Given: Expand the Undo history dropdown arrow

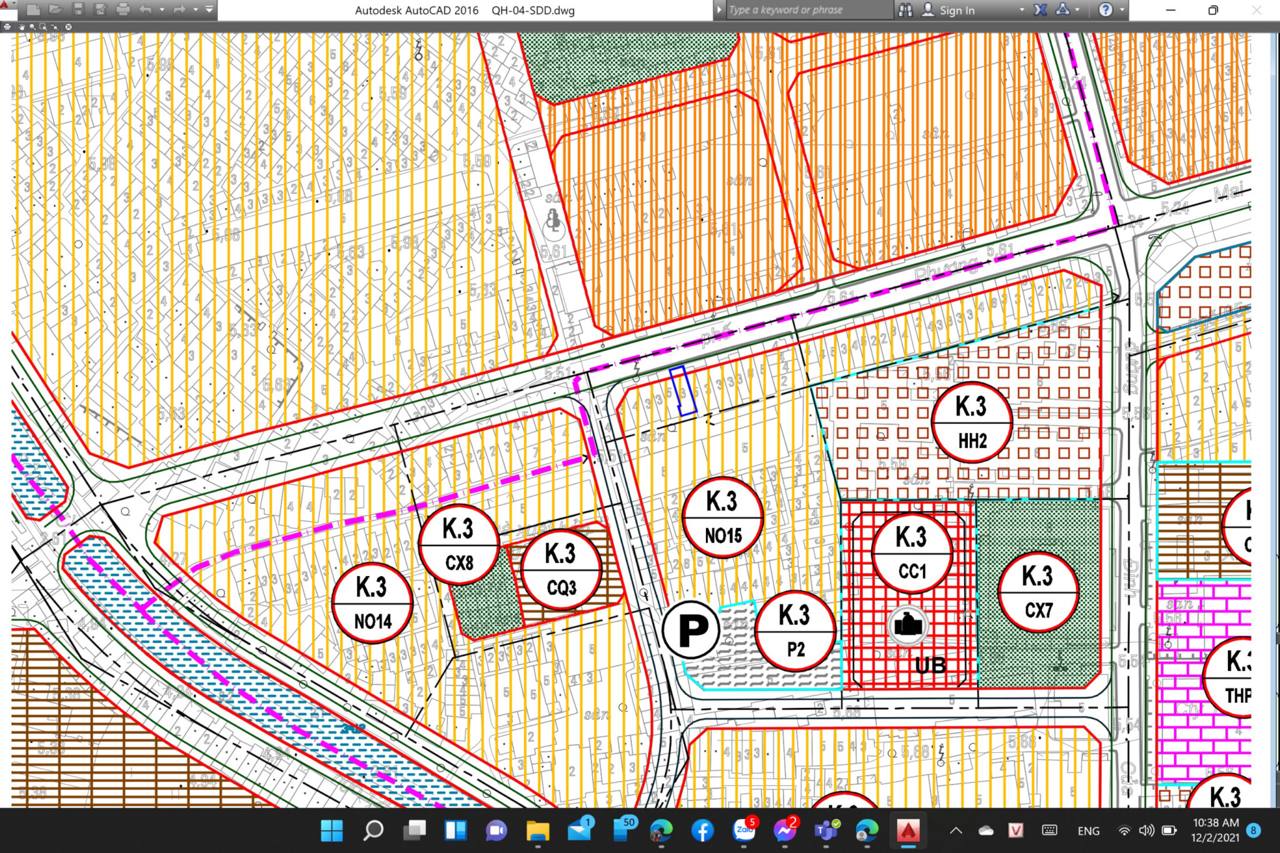Looking at the screenshot, I should coord(161,10).
